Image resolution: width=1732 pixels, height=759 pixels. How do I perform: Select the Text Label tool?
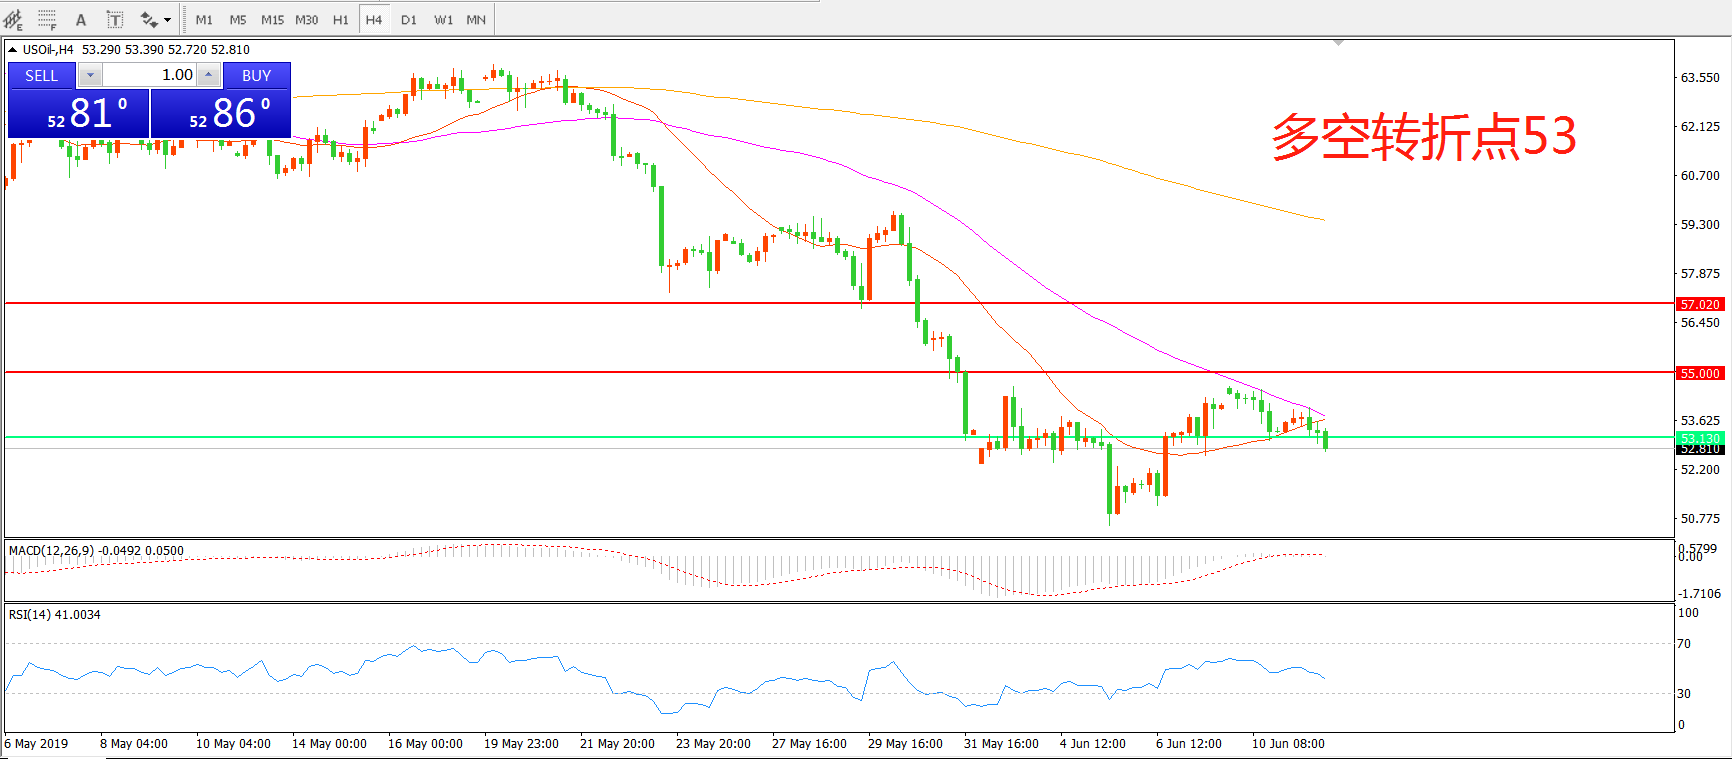115,19
